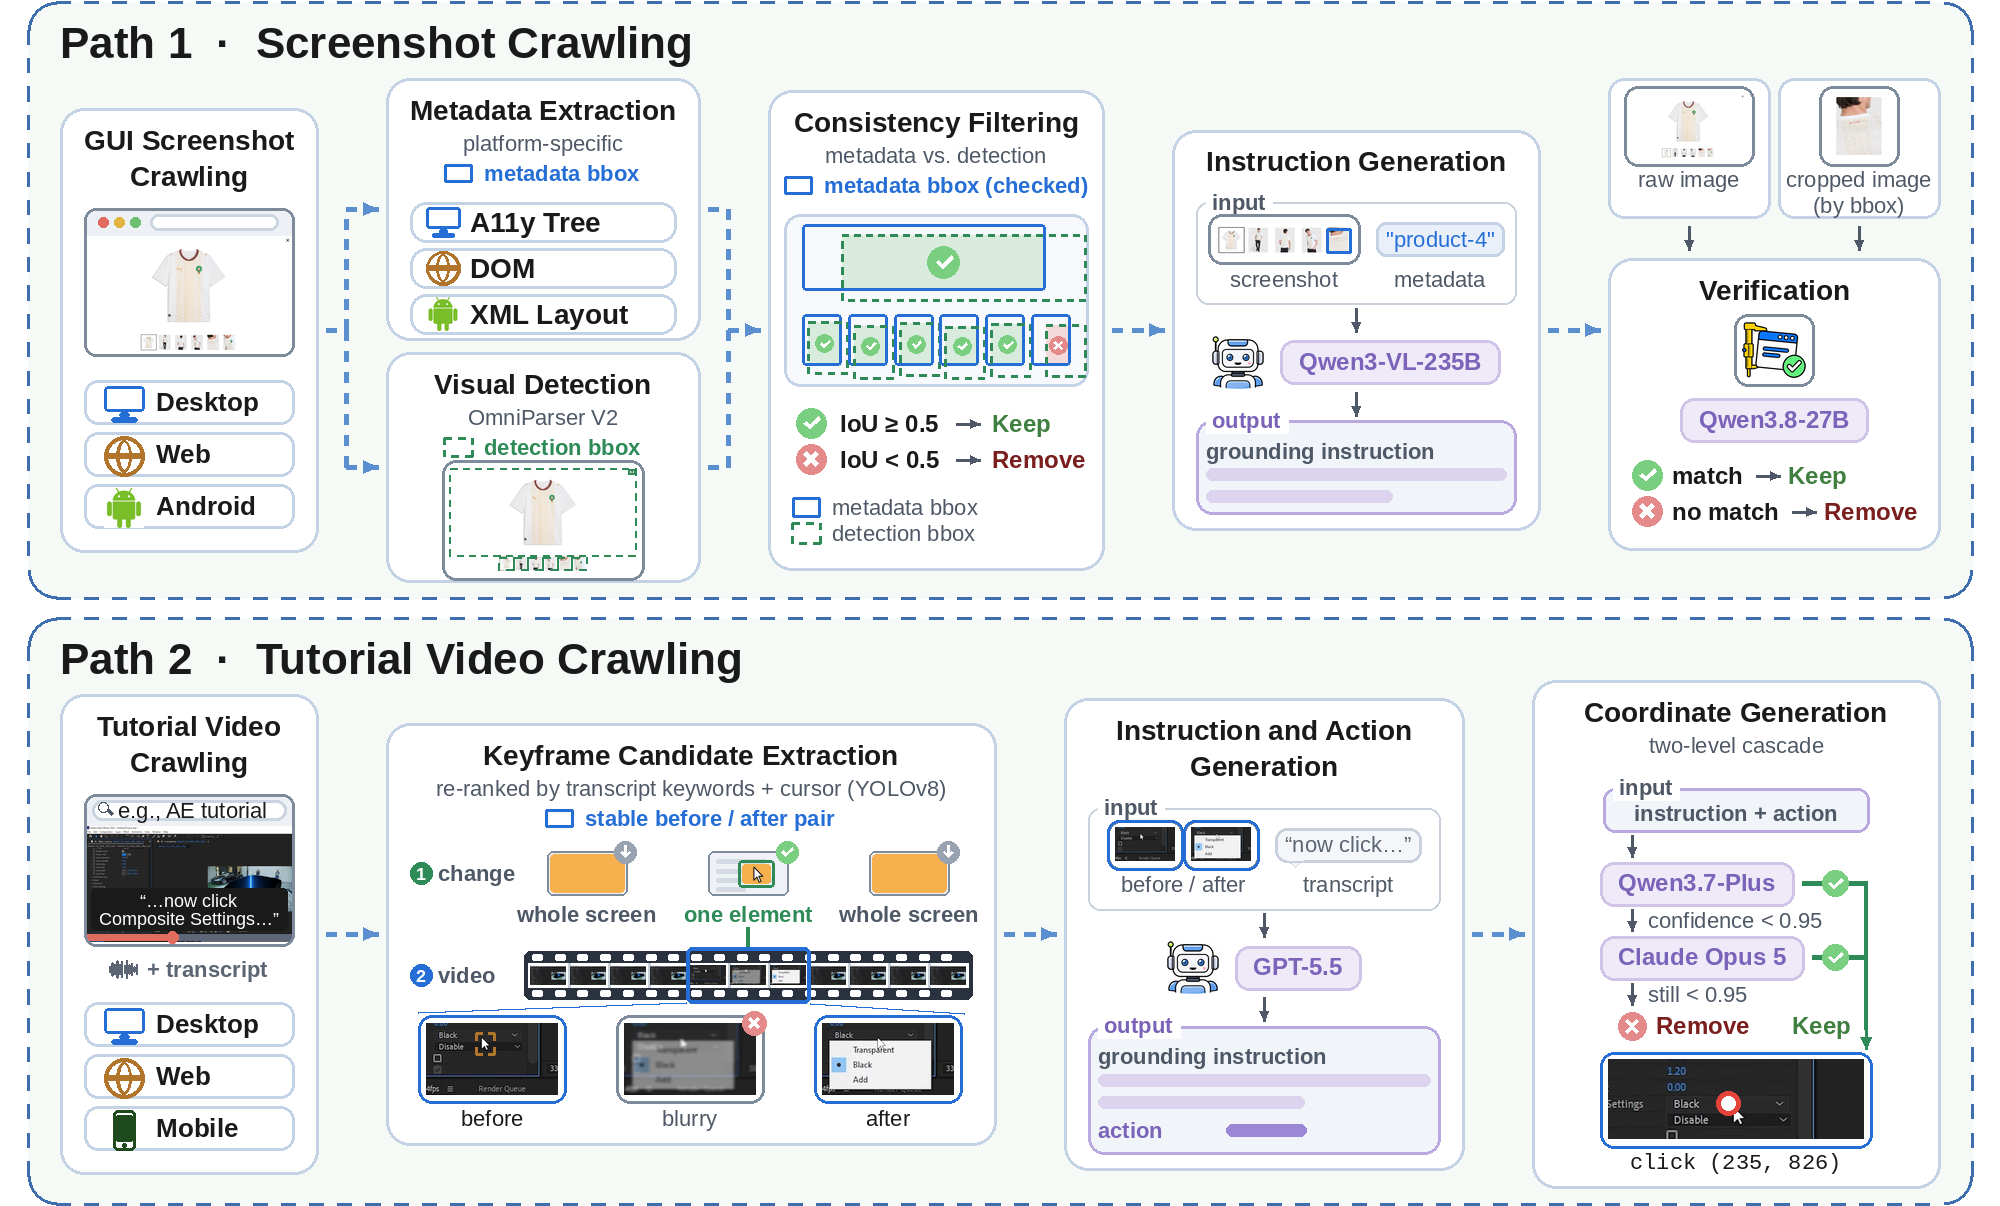This screenshot has width=2000, height=1206.
Task: Click the video filmstrip next to the video label
Action: (748, 975)
